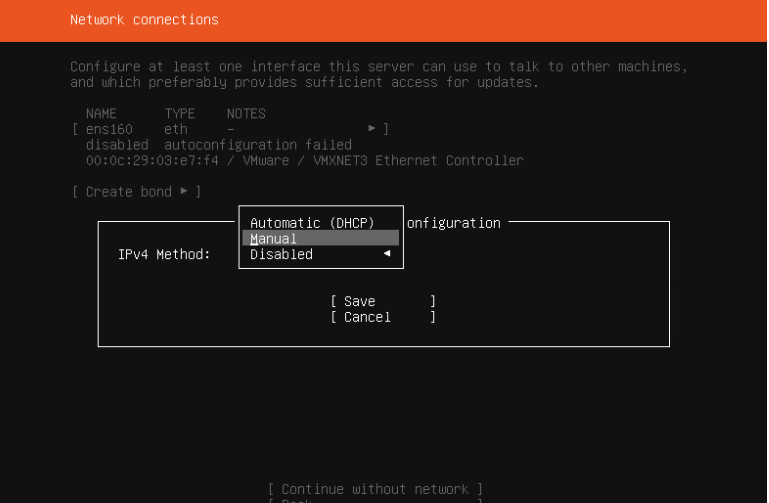Click the Save button
Screen dimensions: 769x503
pos(383,301)
